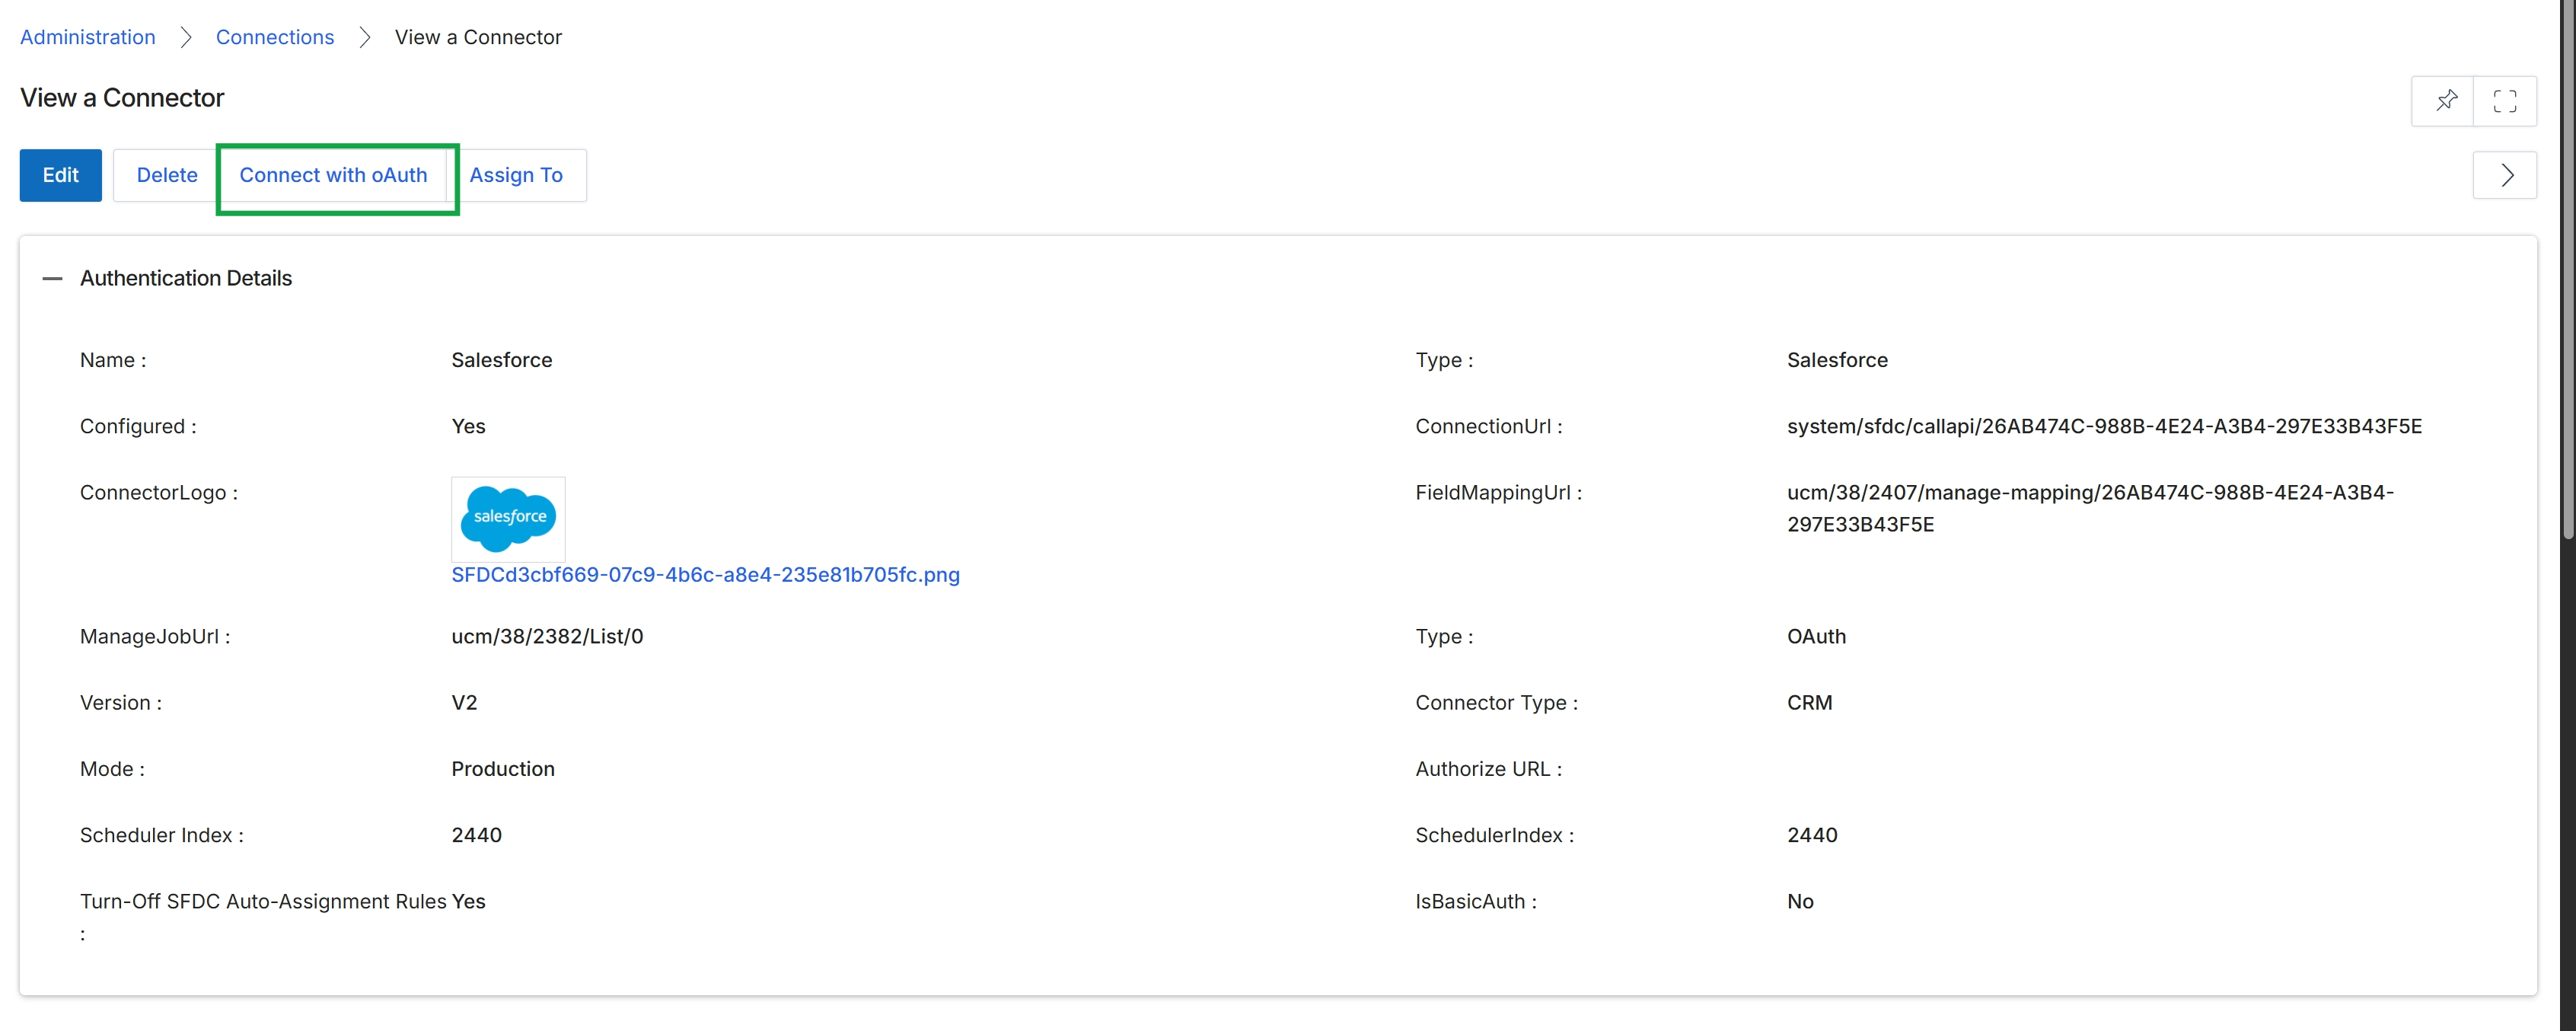The image size is (2576, 1031).
Task: Click the Assign To button
Action: 516,176
